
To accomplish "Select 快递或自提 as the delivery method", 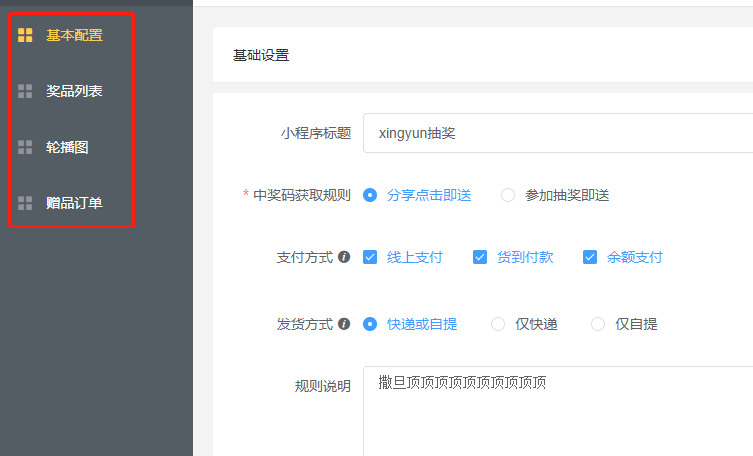I will [370, 324].
